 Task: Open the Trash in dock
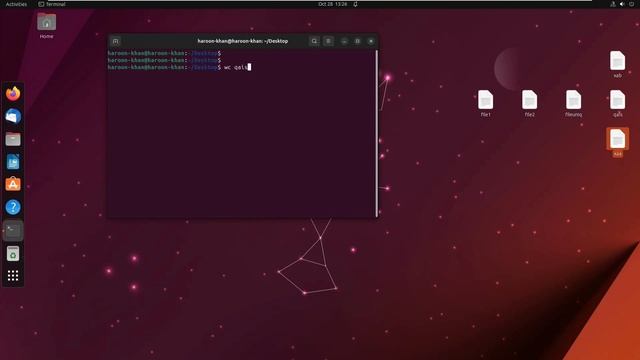pos(13,253)
